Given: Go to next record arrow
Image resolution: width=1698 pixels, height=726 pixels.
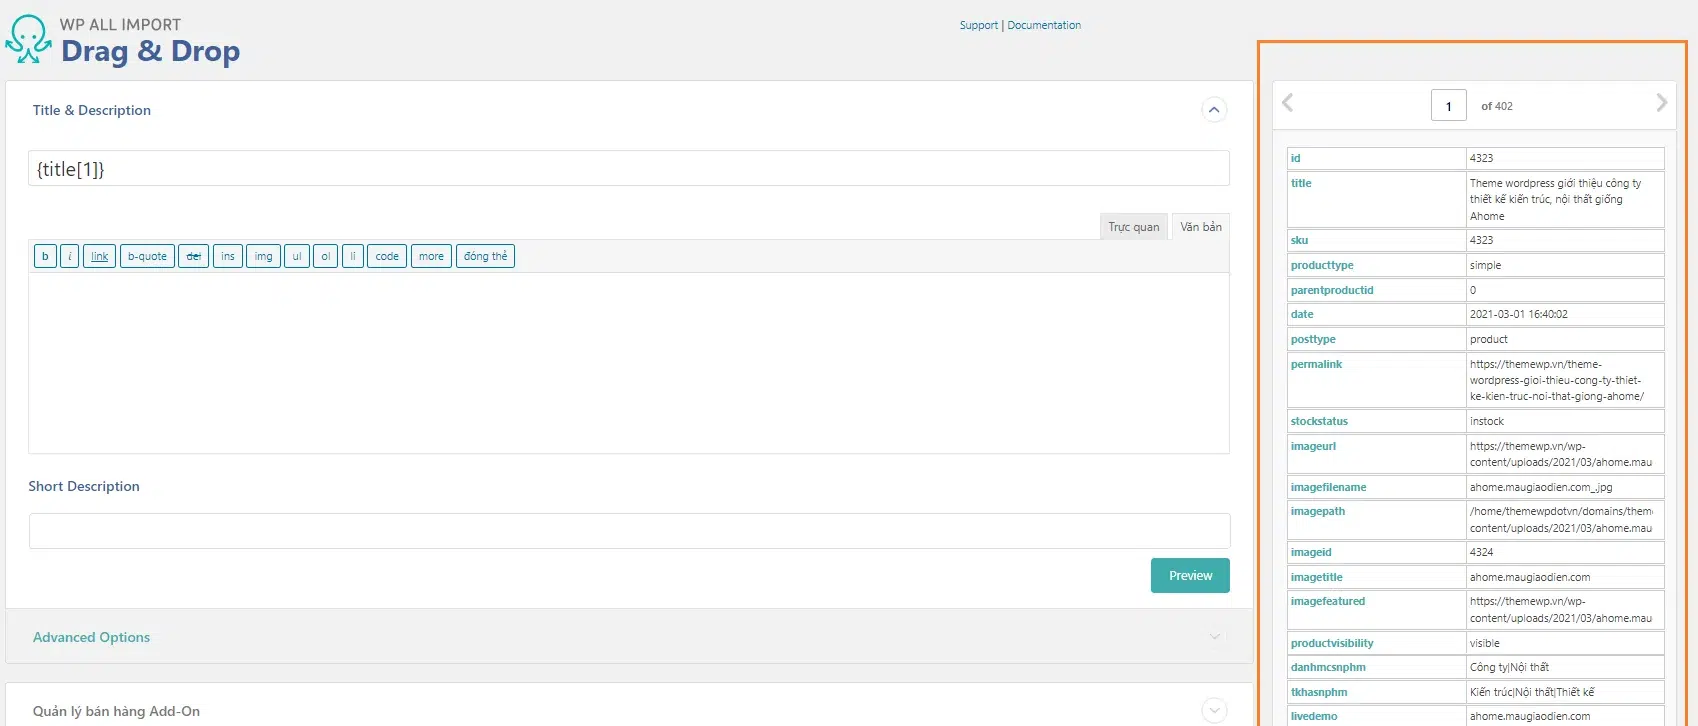Looking at the screenshot, I should click(1661, 103).
